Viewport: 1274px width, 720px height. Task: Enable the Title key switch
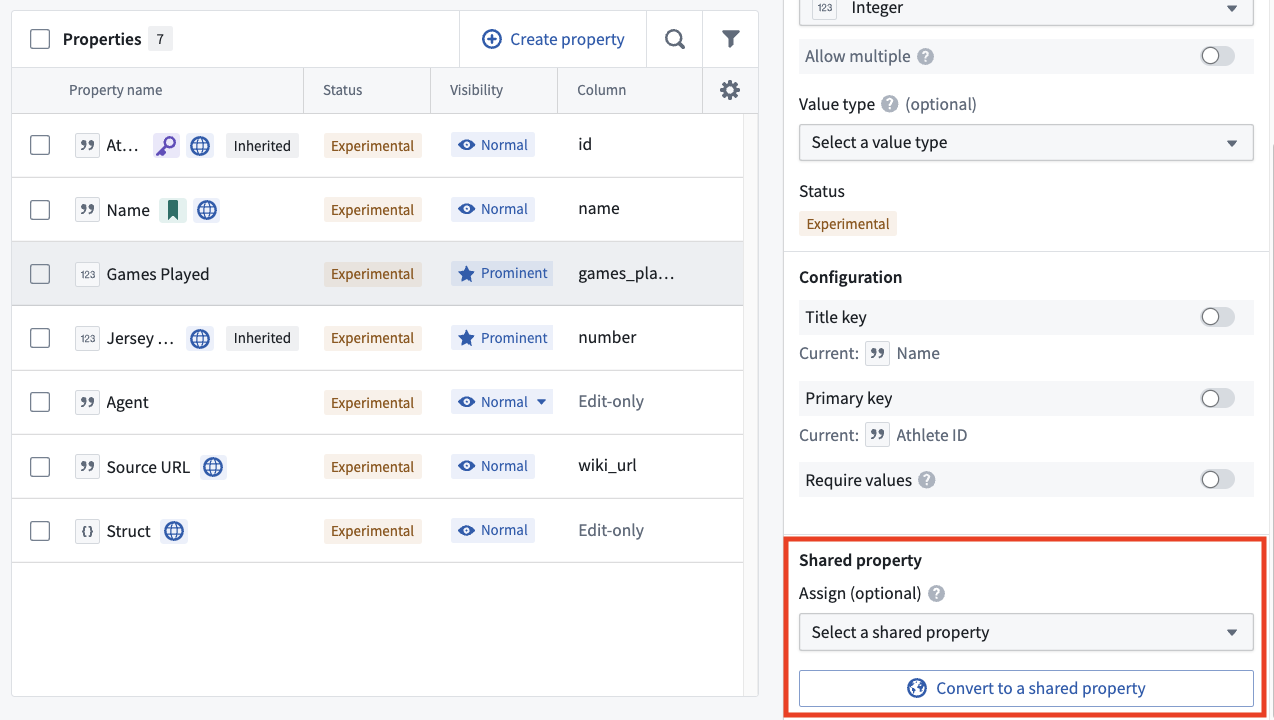click(x=1217, y=317)
